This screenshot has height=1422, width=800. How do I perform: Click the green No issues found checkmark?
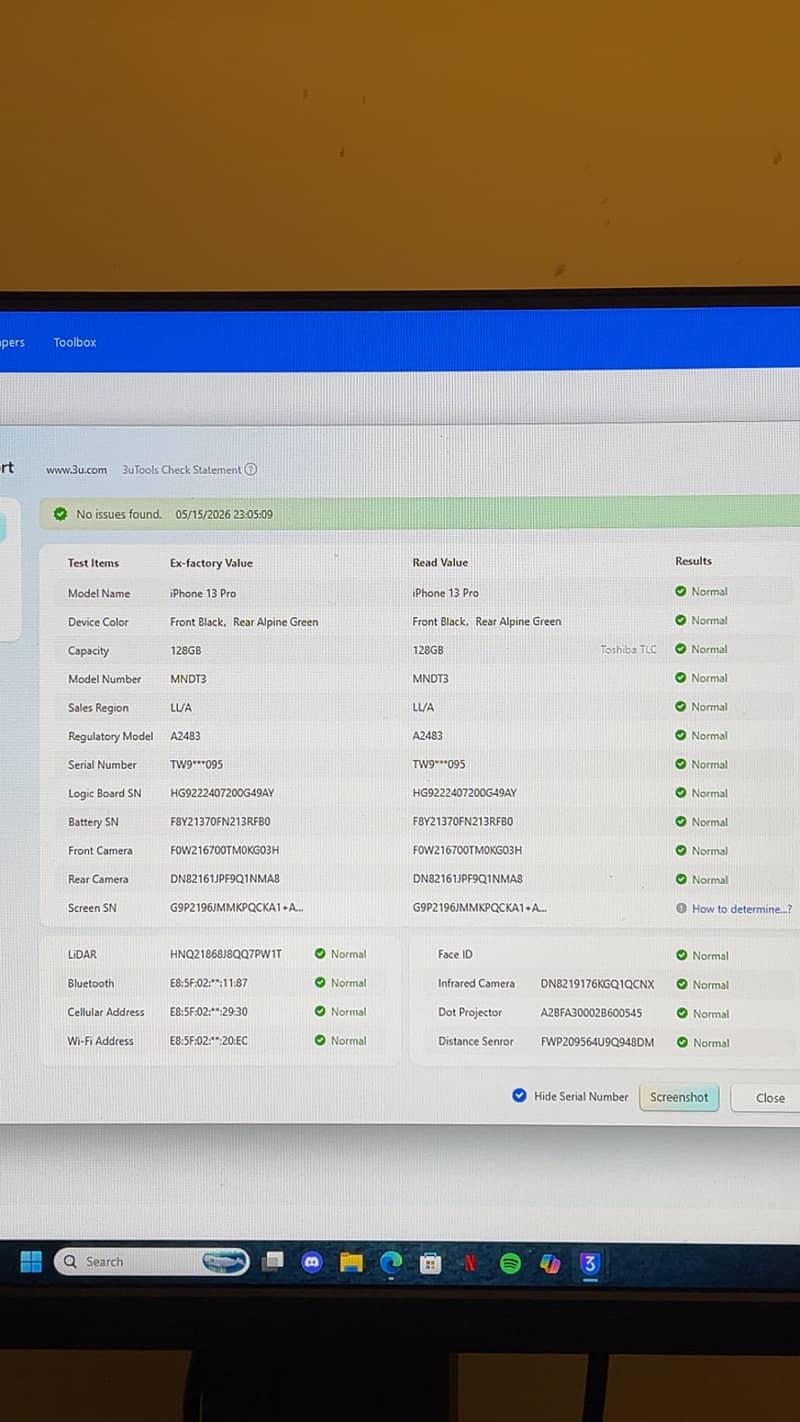click(x=61, y=514)
